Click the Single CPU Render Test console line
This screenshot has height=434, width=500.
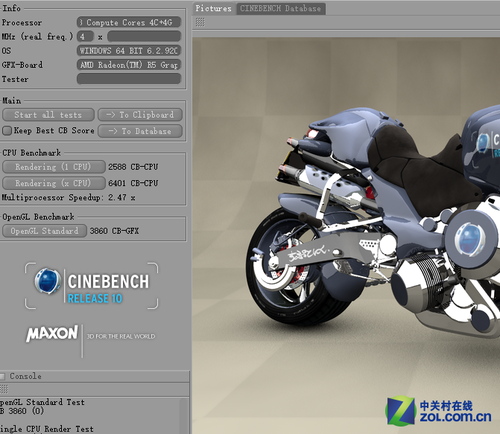tap(47, 429)
